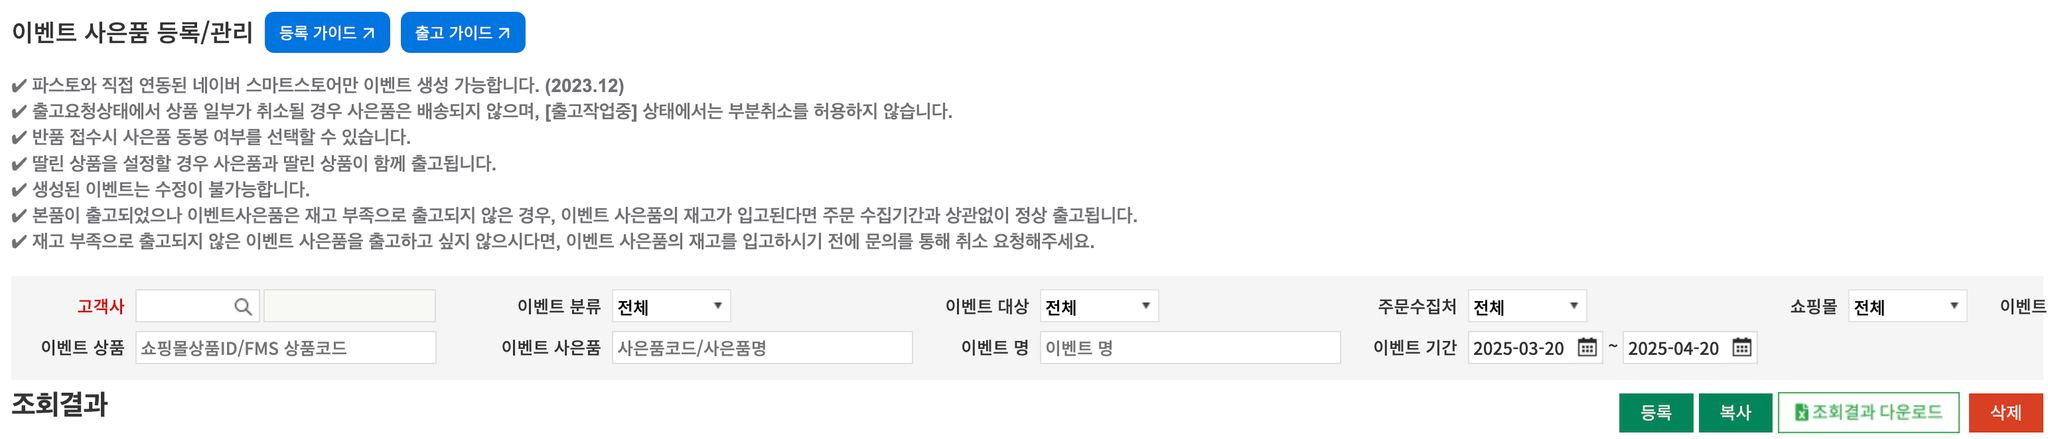The image size is (2048, 439).
Task: Expand the 쇼핑몰 dropdown
Action: point(1907,306)
